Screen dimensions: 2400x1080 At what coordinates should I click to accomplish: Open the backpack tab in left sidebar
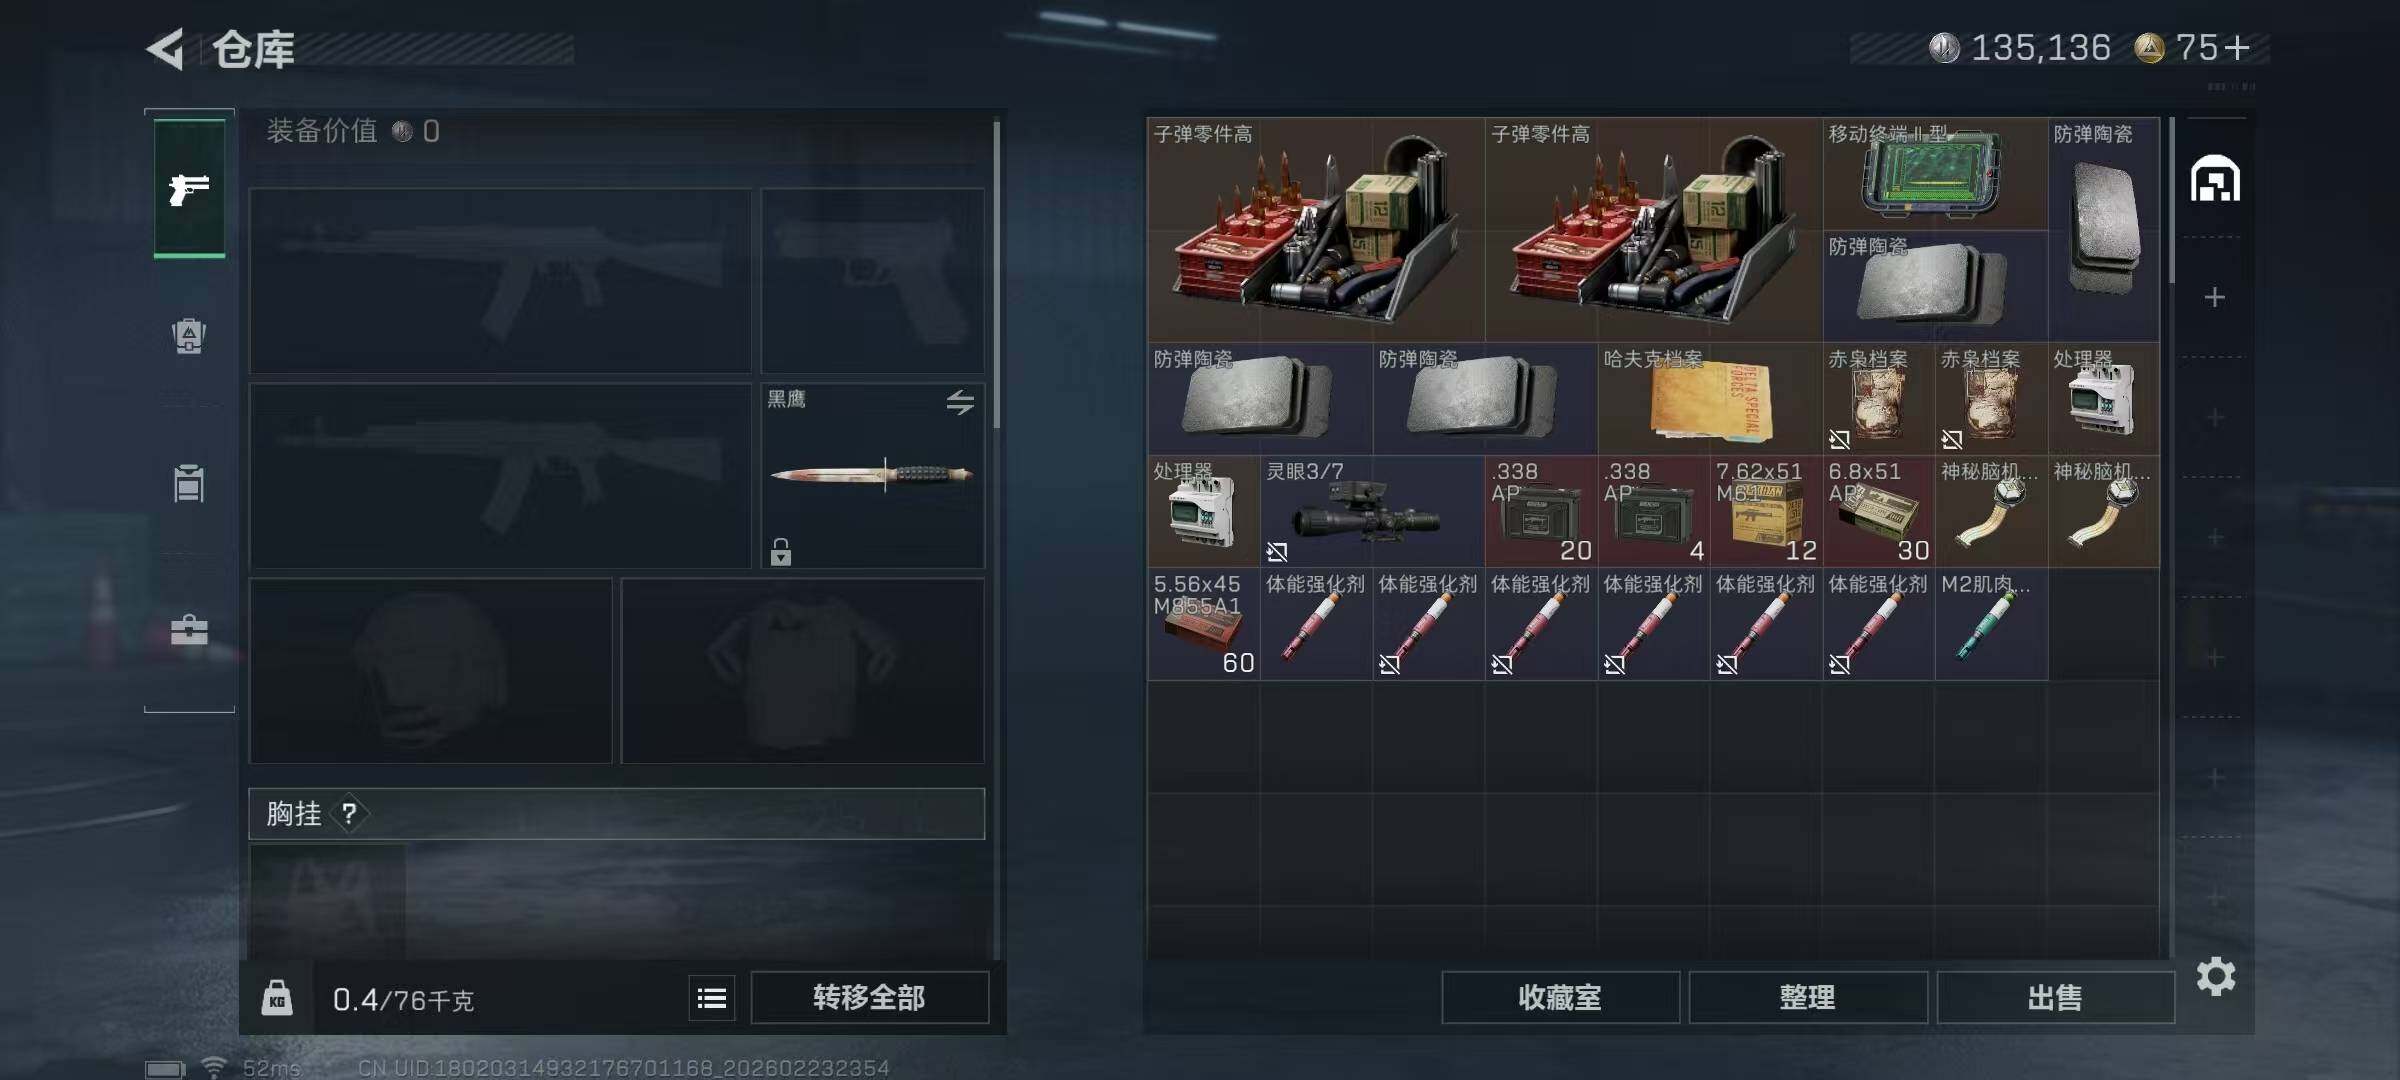[189, 335]
